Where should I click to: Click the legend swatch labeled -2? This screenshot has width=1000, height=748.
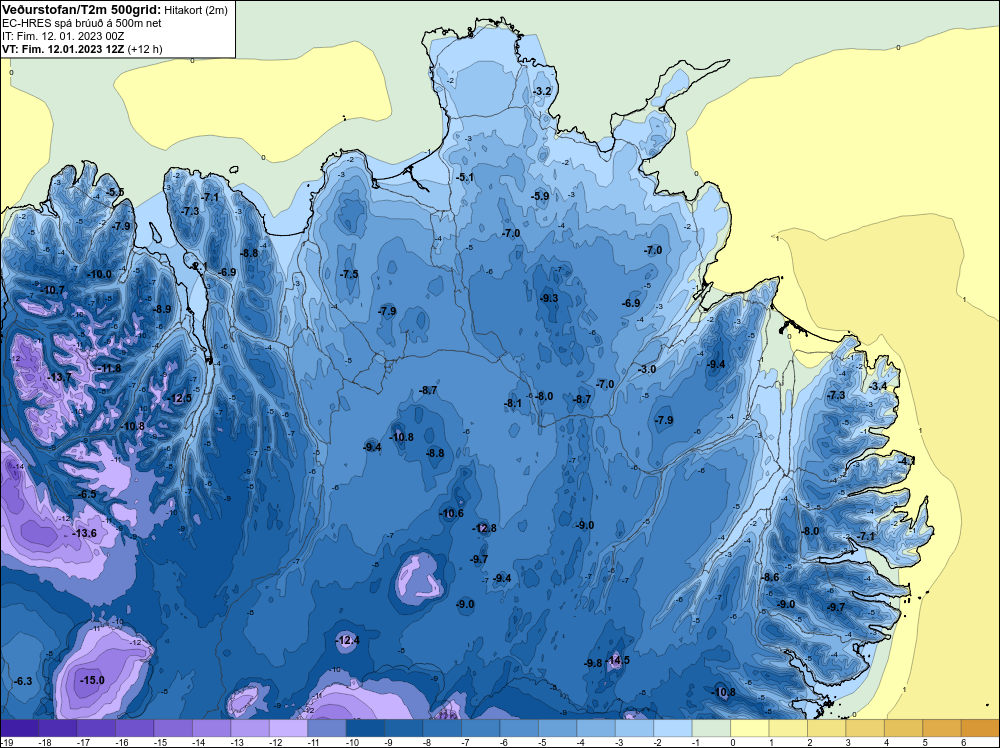tap(673, 728)
